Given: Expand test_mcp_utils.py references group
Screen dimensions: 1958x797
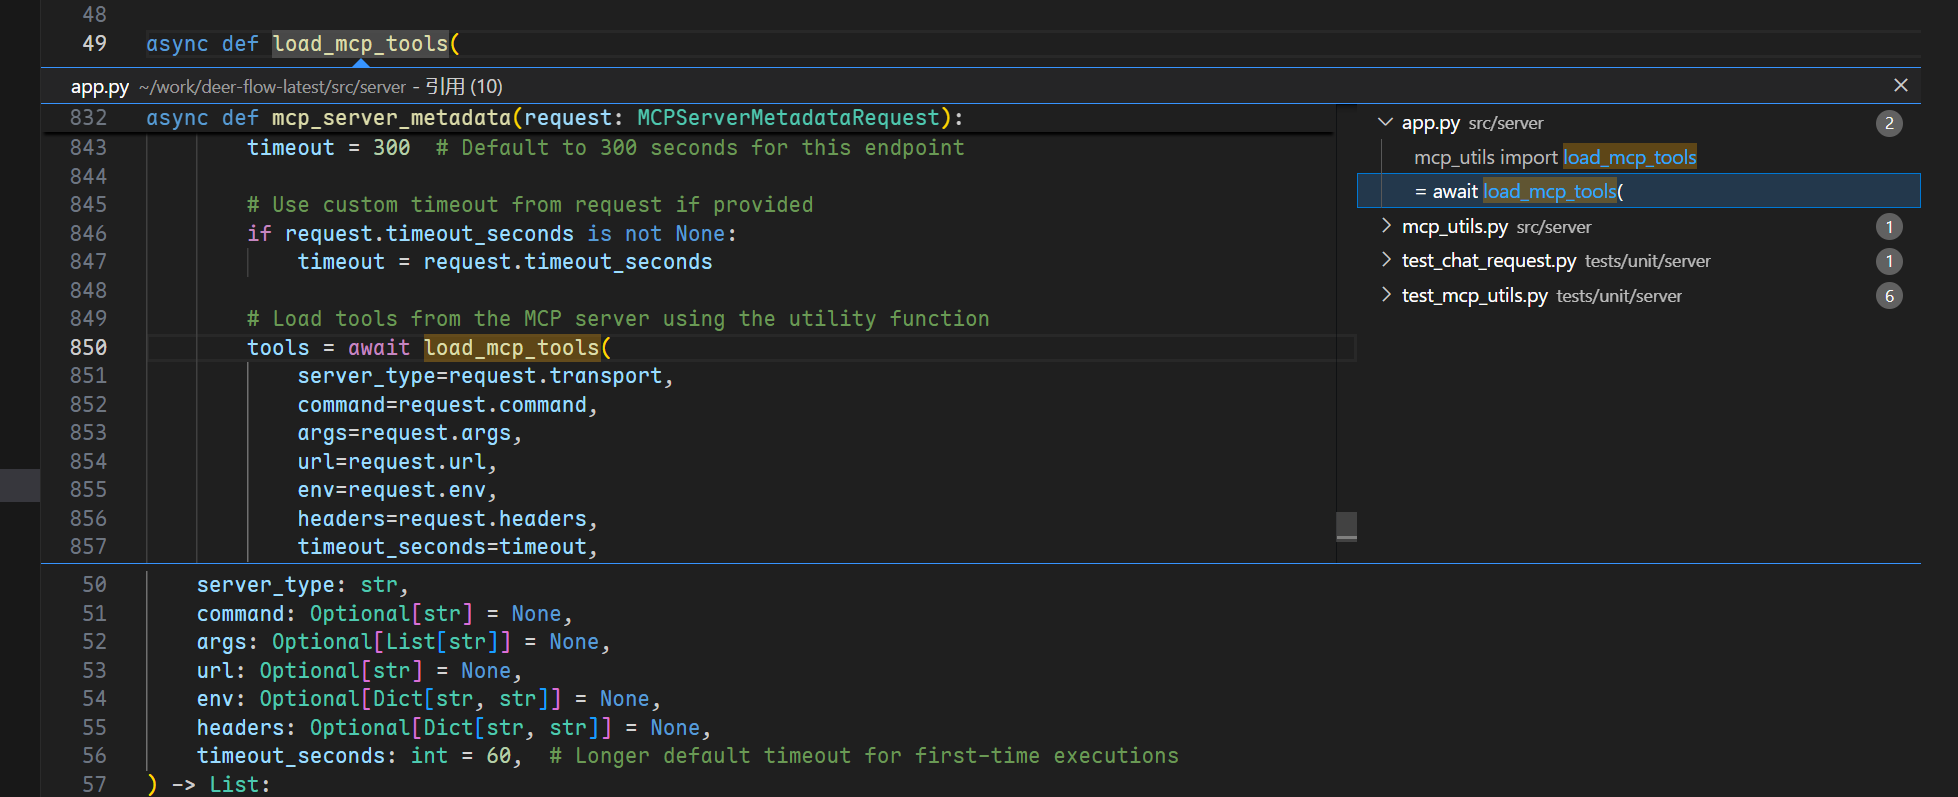Looking at the screenshot, I should (x=1385, y=296).
